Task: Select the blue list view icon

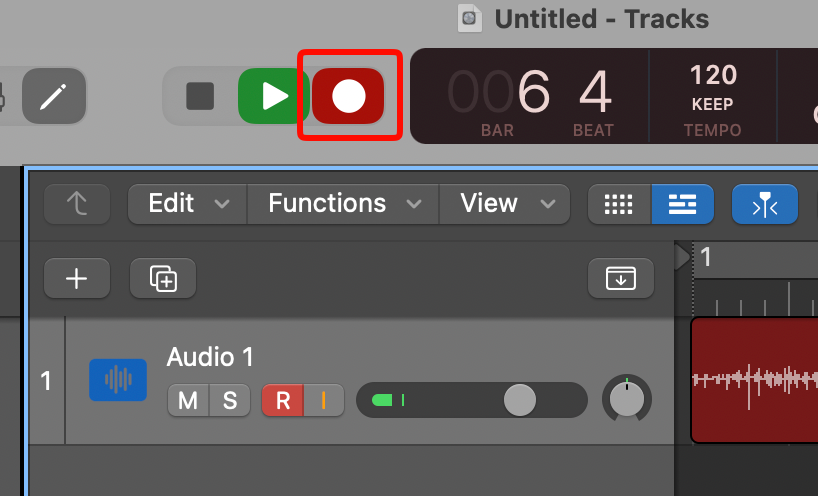Action: coord(682,204)
